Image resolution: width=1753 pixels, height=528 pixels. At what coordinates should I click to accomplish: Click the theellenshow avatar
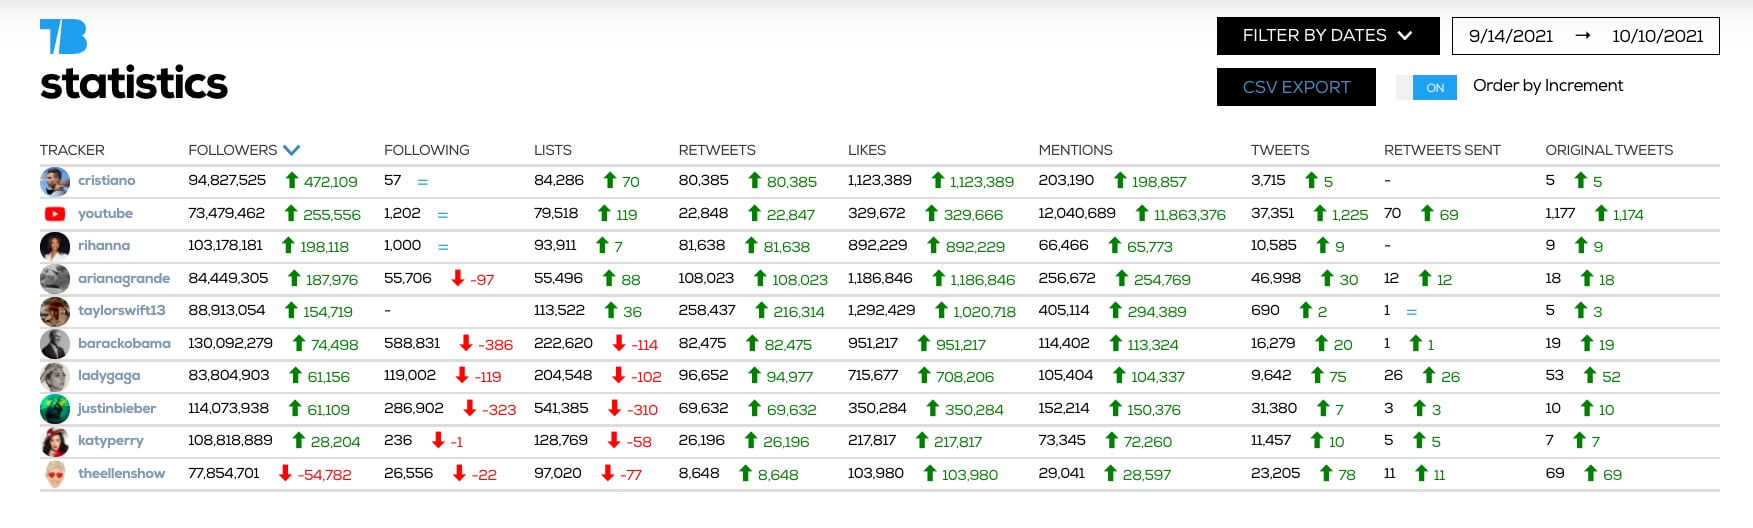[55, 474]
